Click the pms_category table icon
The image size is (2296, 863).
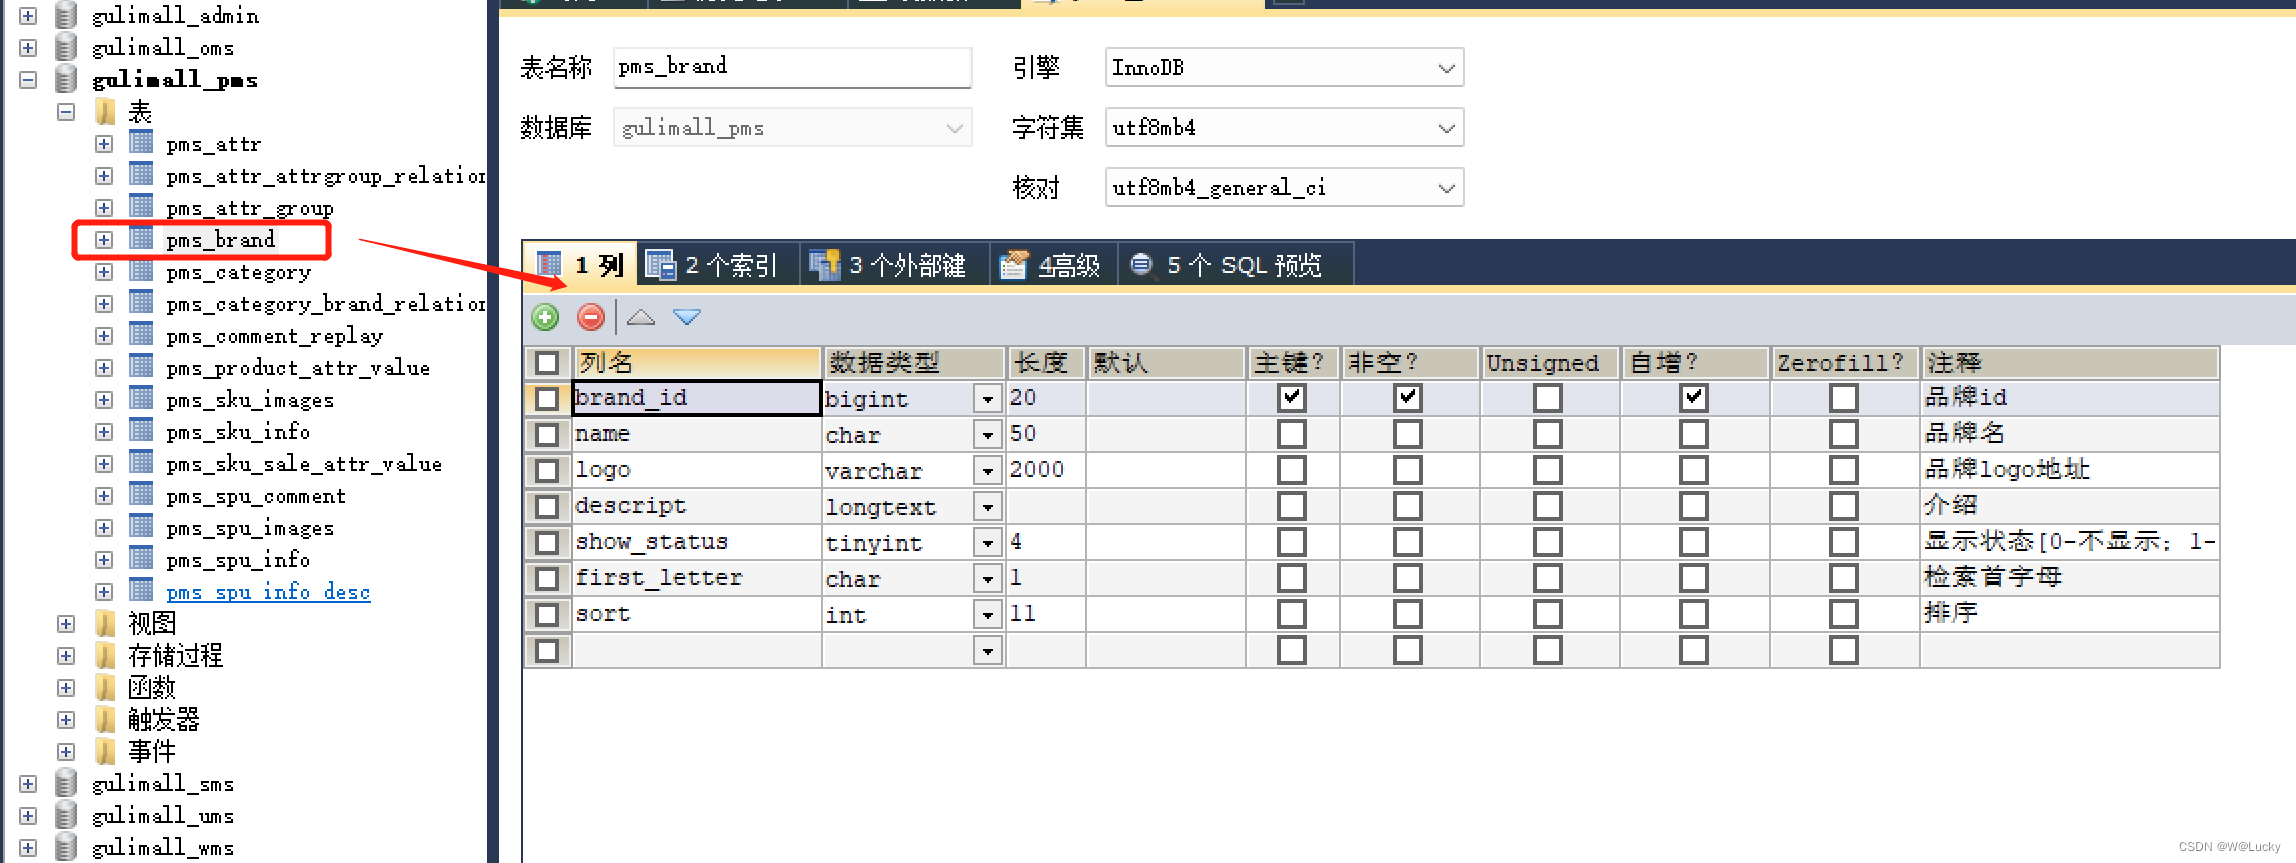coord(141,271)
